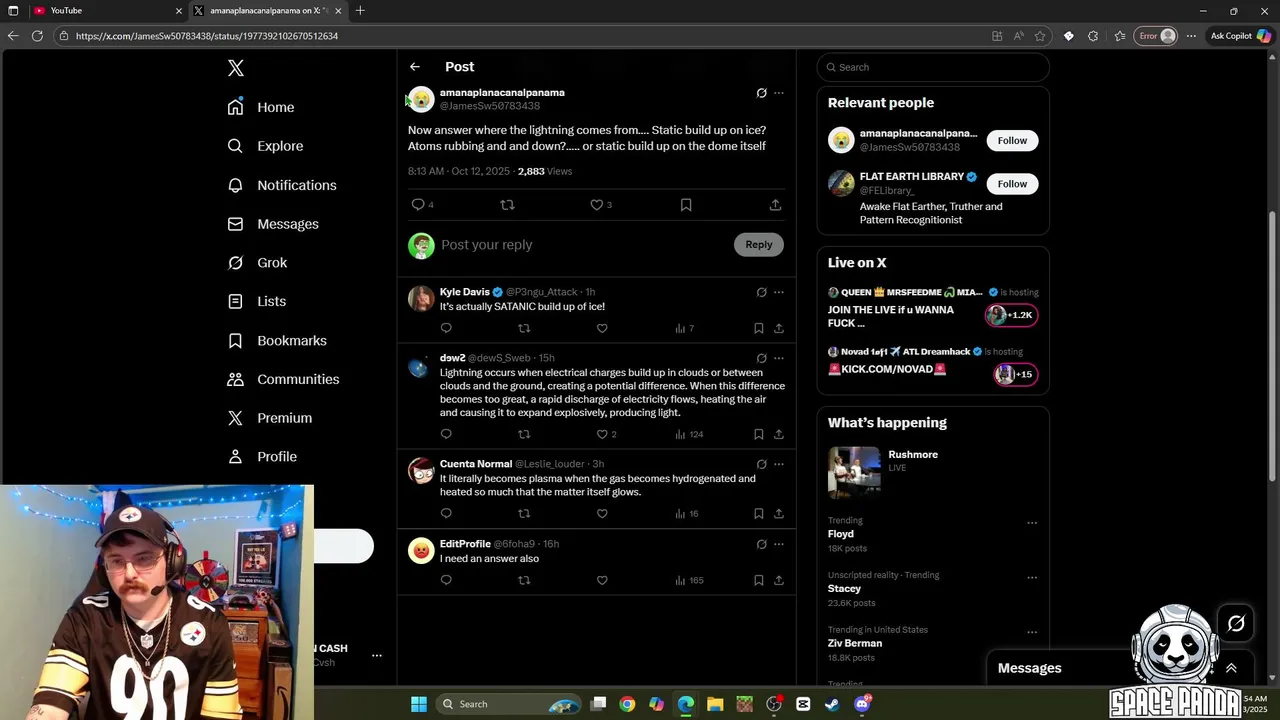Open more options on Cuenta Normal's reply

779,464
